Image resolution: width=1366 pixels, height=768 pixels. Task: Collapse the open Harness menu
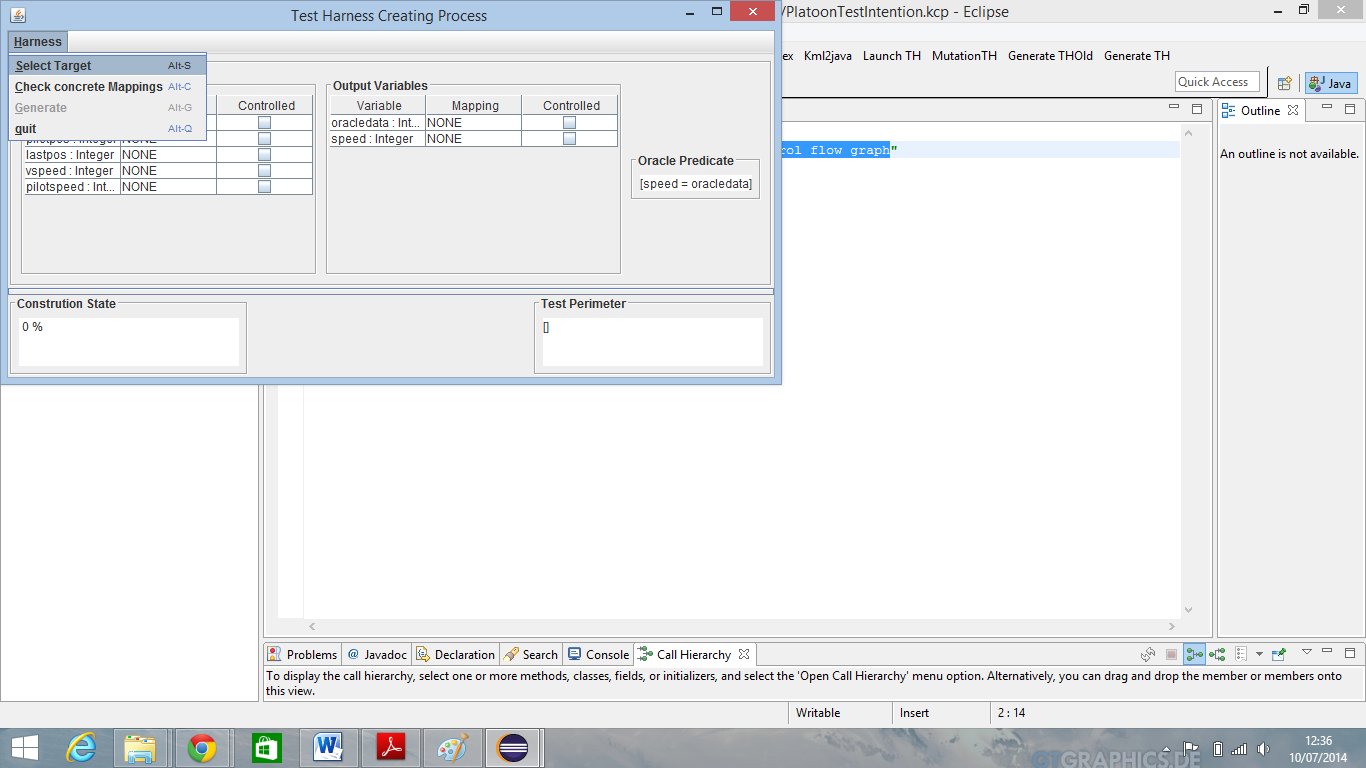point(38,42)
